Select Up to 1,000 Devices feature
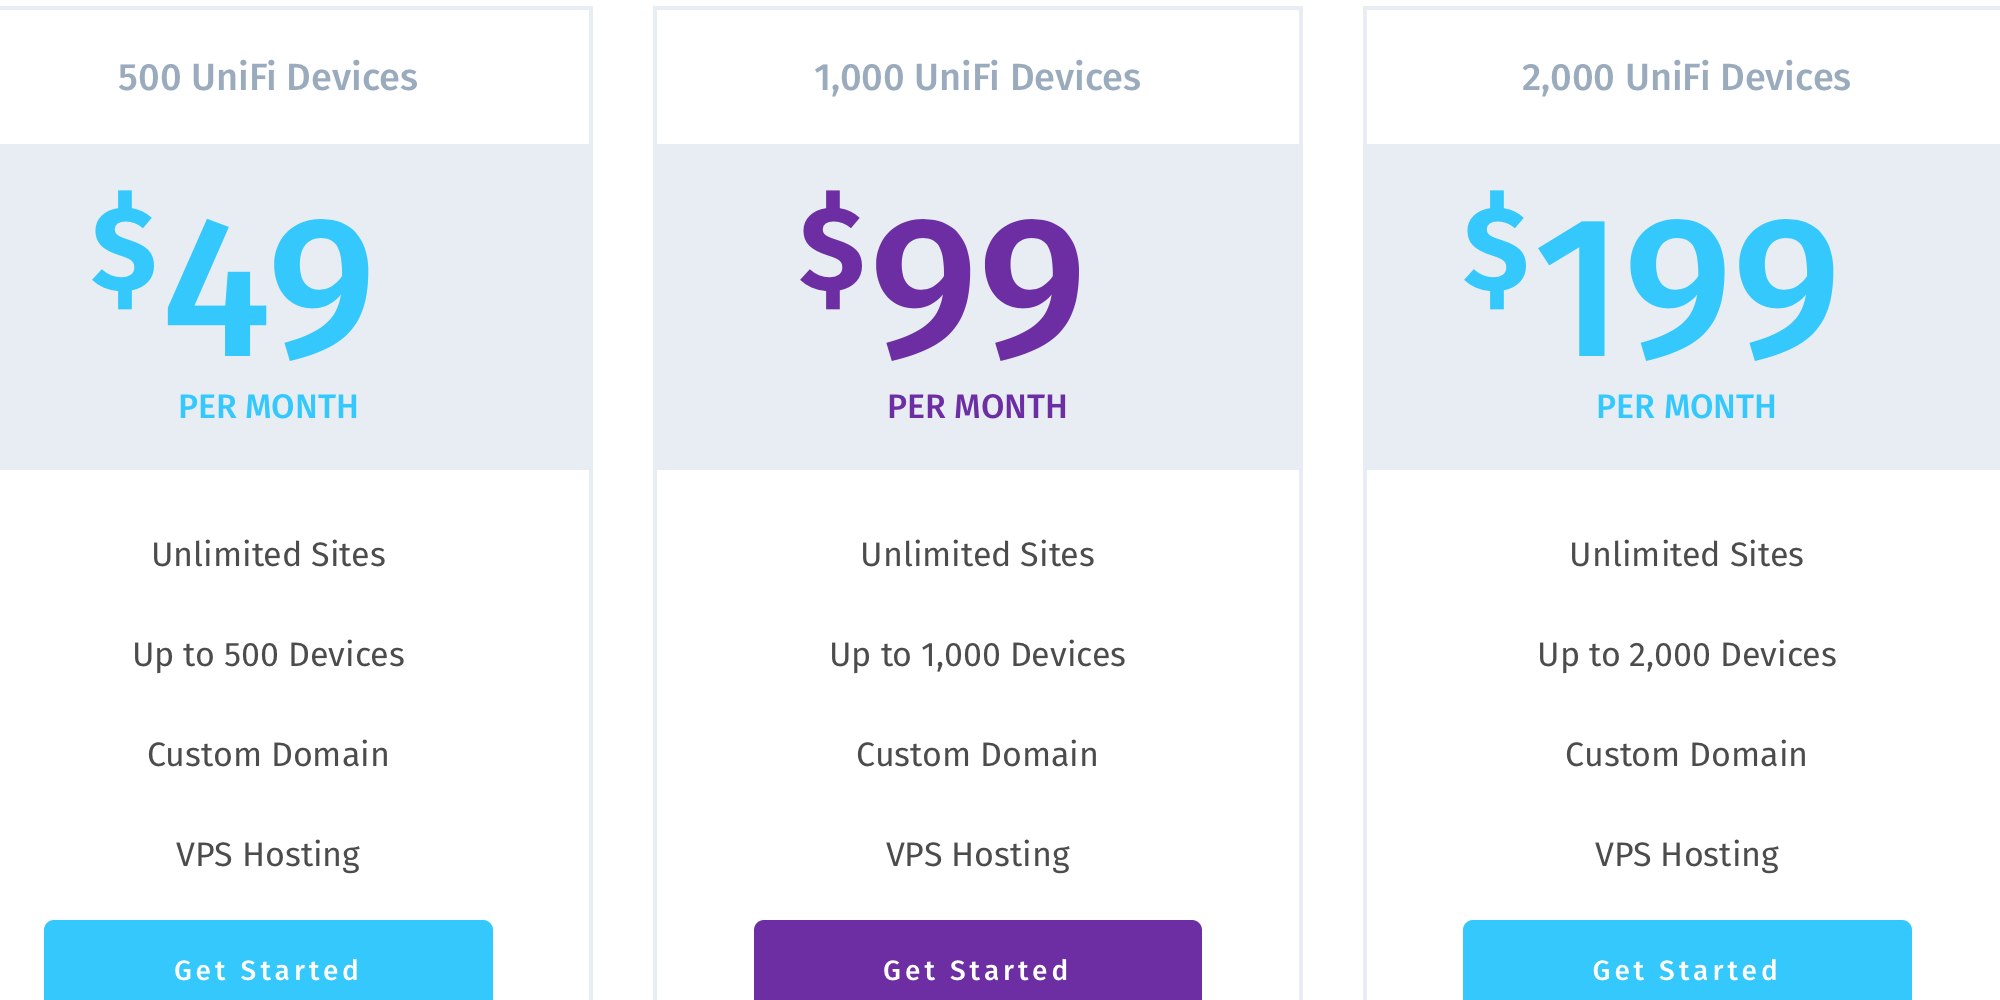The width and height of the screenshot is (2000, 1000). click(x=977, y=655)
